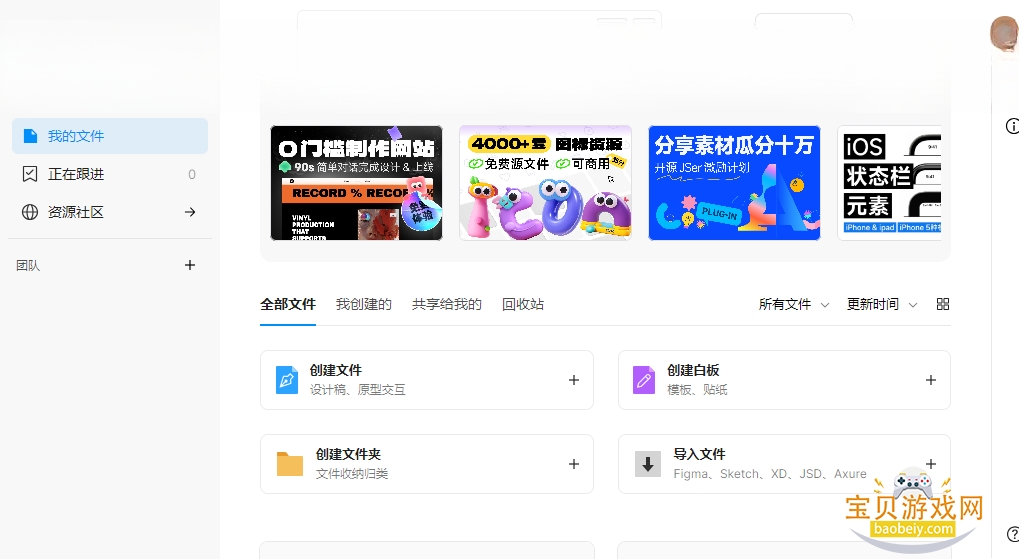Add a new team with plus icon

190,265
